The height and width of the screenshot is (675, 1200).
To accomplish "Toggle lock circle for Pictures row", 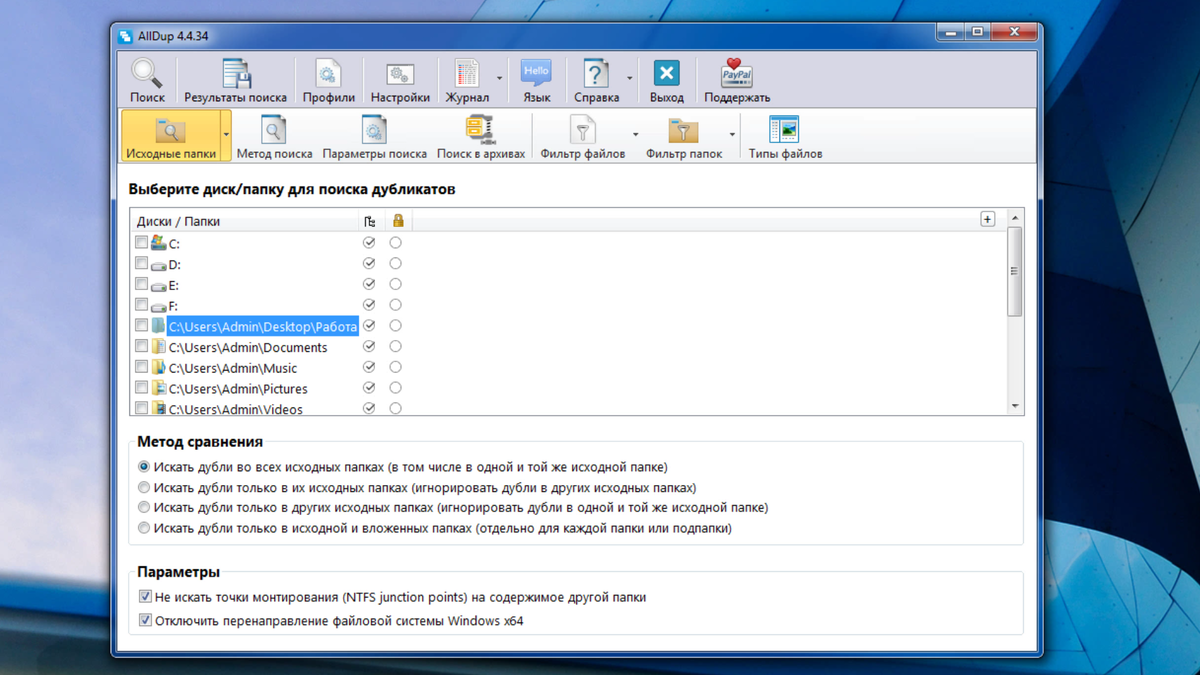I will [x=396, y=388].
